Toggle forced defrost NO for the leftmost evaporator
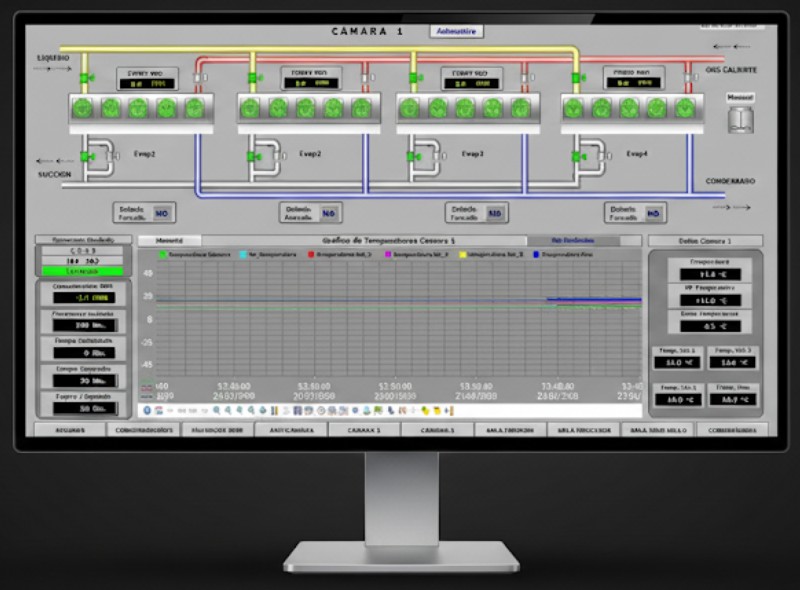This screenshot has height=590, width=800. (161, 213)
